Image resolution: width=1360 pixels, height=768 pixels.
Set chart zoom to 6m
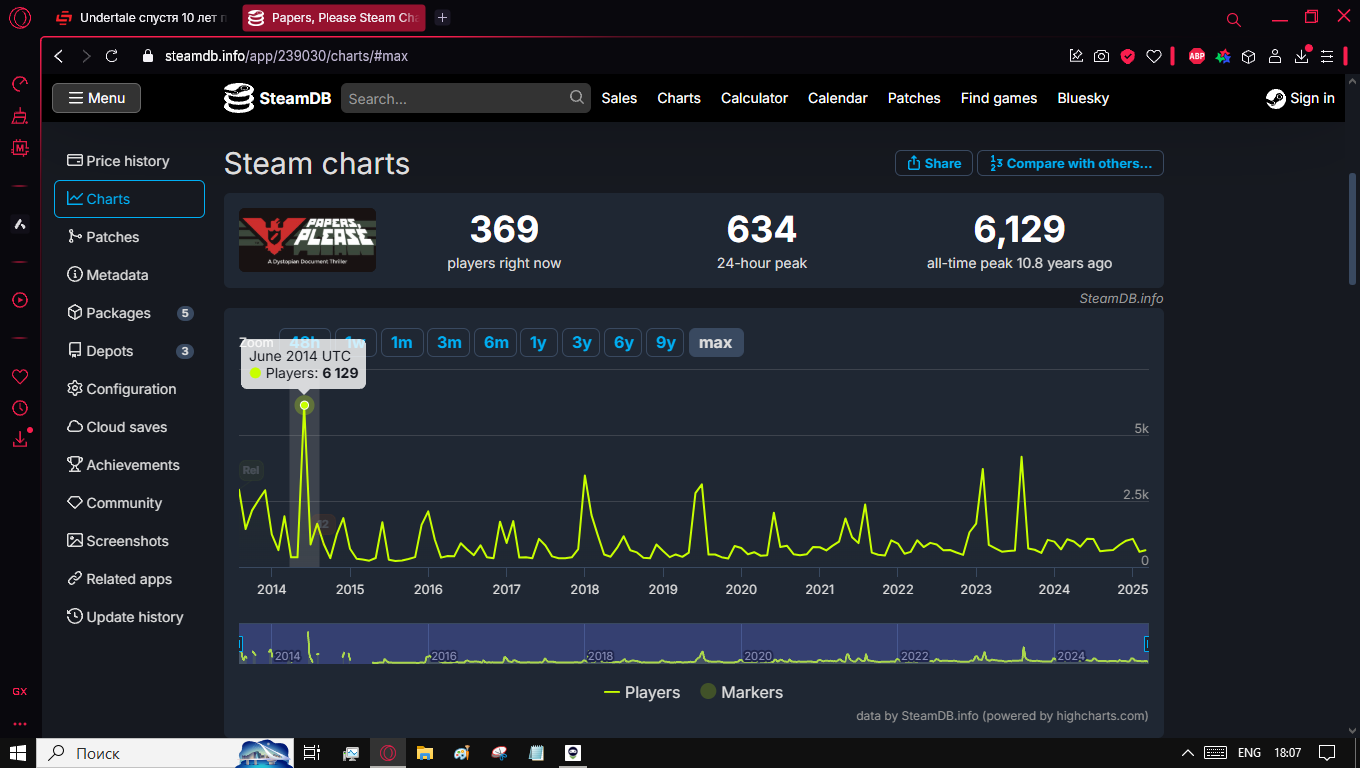click(x=496, y=343)
